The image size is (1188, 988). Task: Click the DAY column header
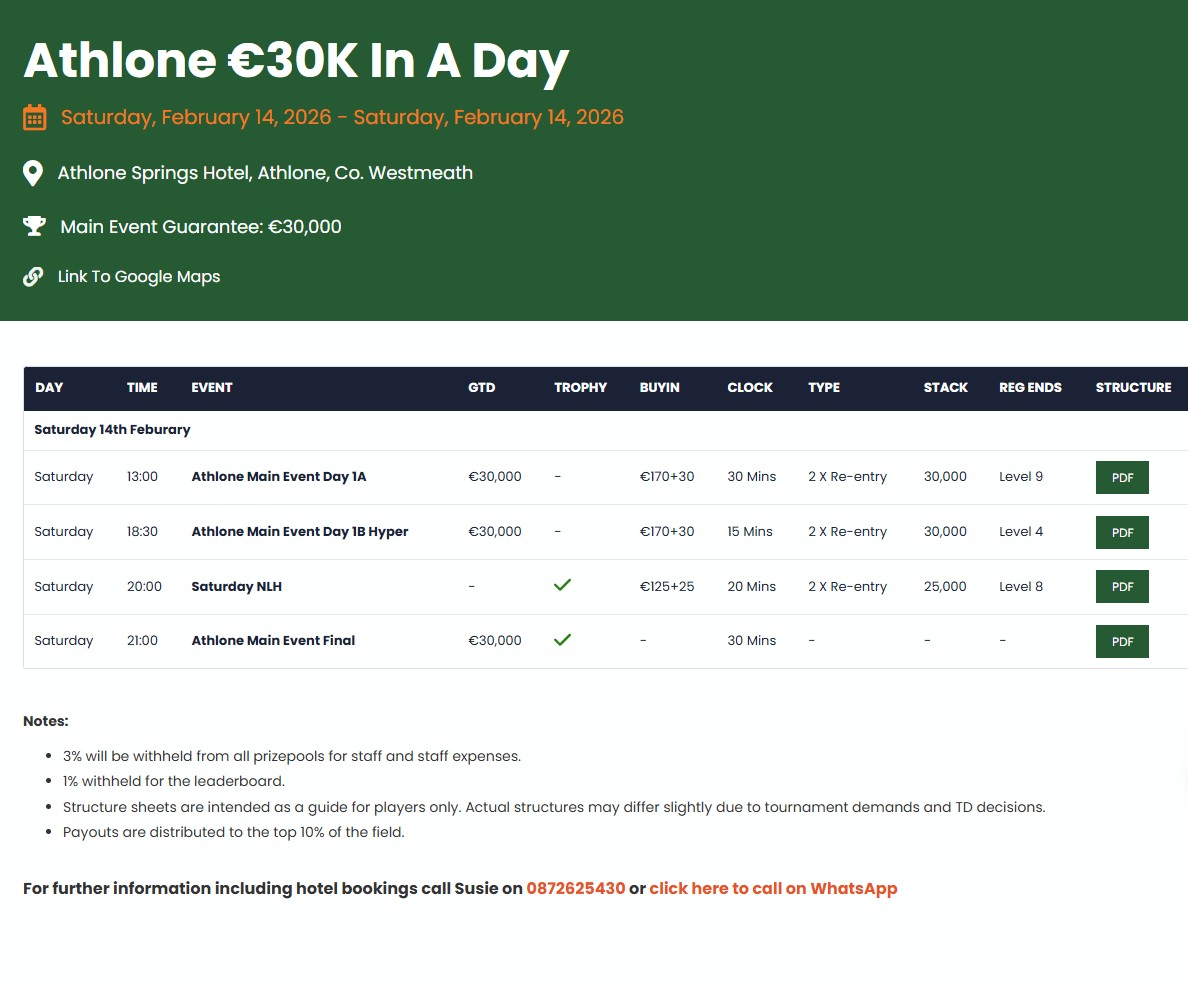pyautogui.click(x=49, y=388)
